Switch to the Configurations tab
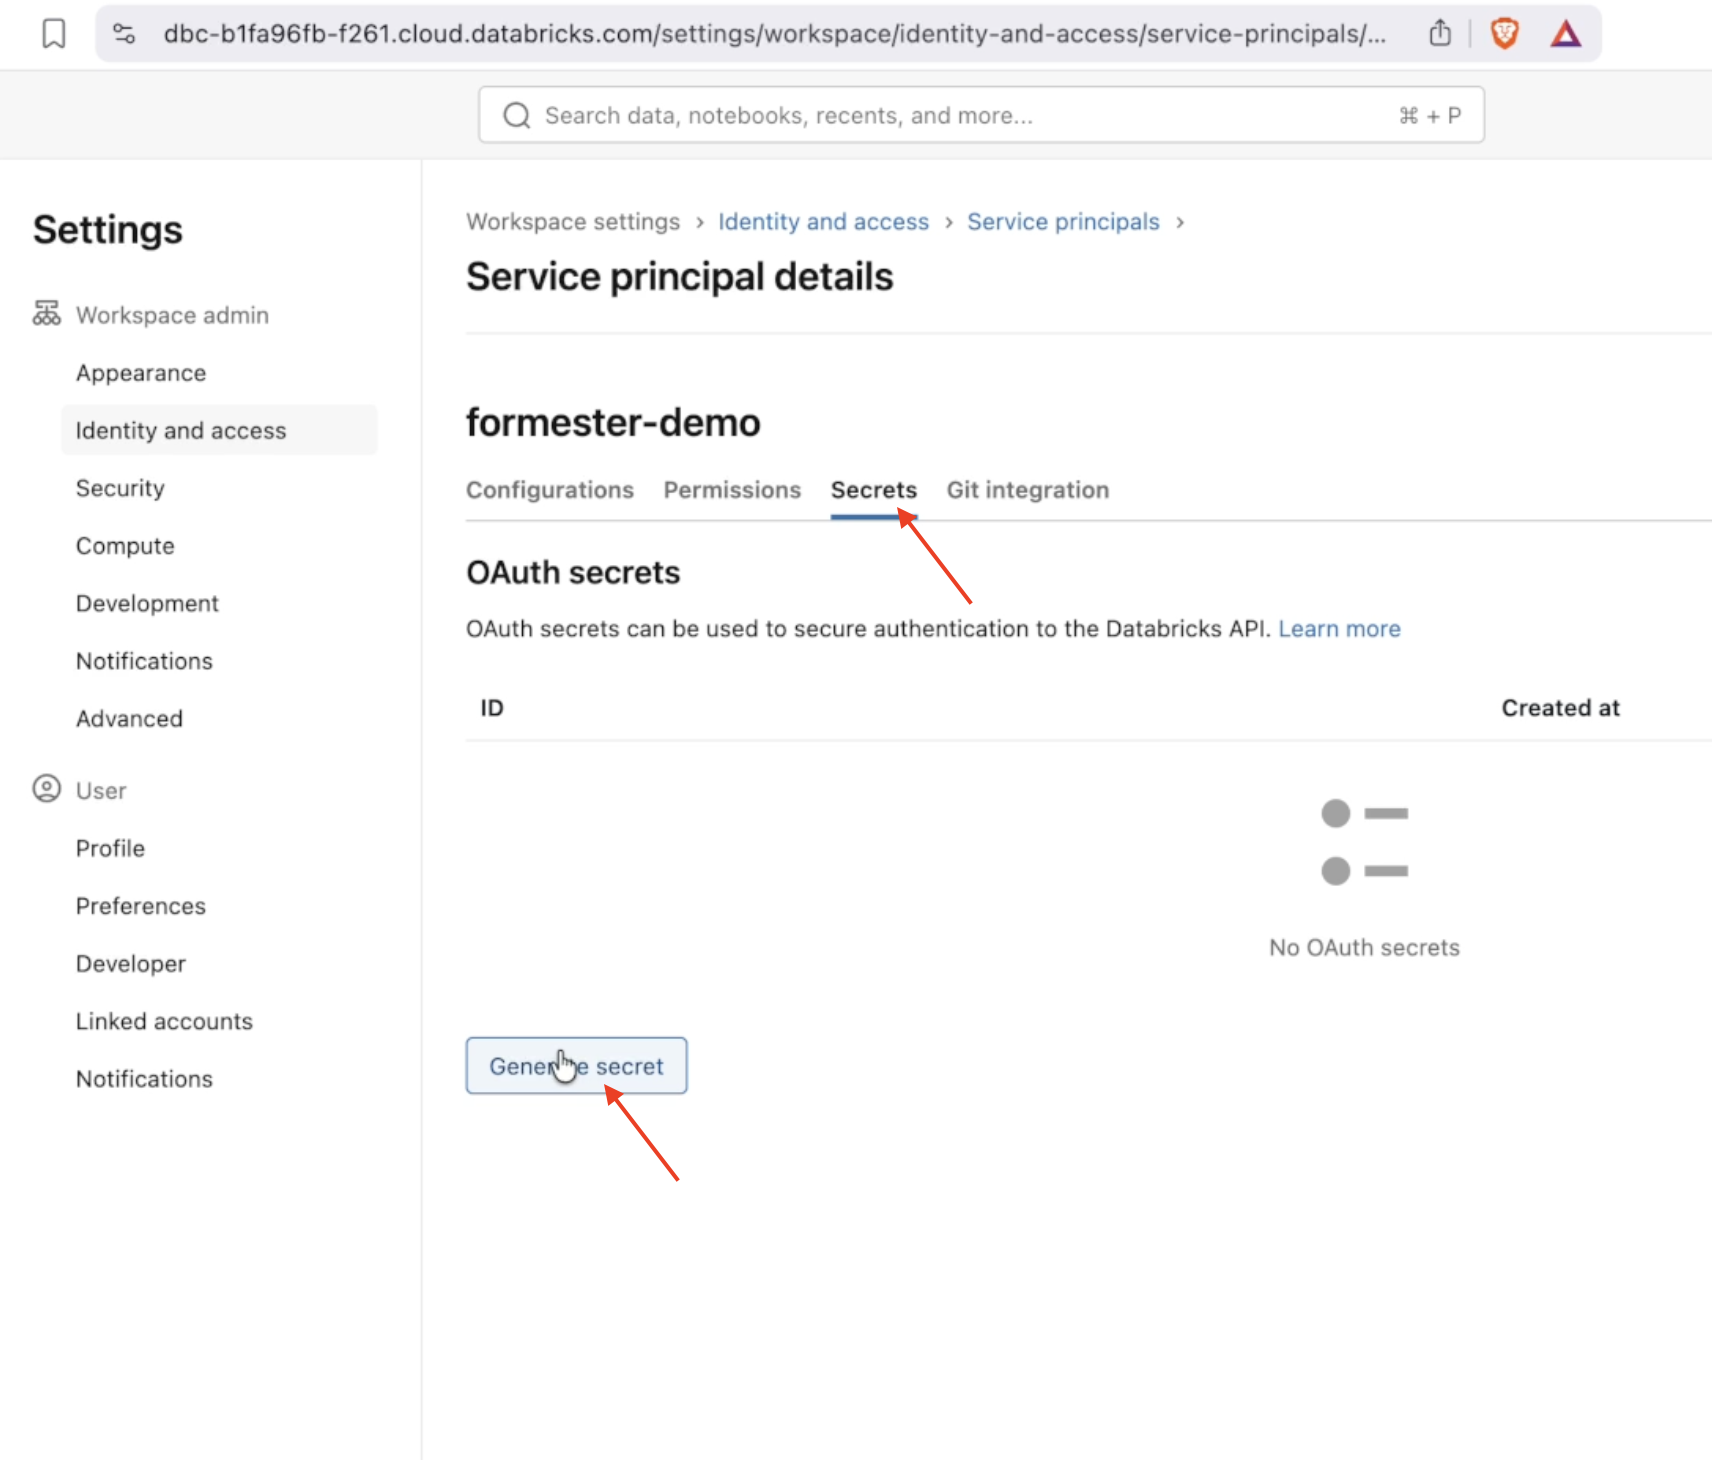 (550, 490)
